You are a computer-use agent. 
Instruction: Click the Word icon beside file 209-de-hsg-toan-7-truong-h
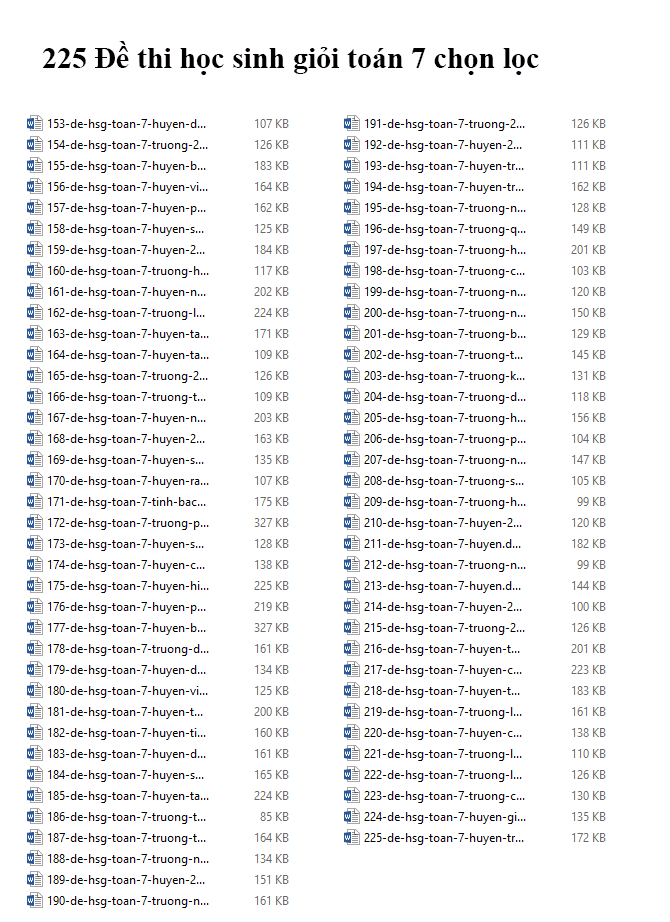pyautogui.click(x=351, y=502)
